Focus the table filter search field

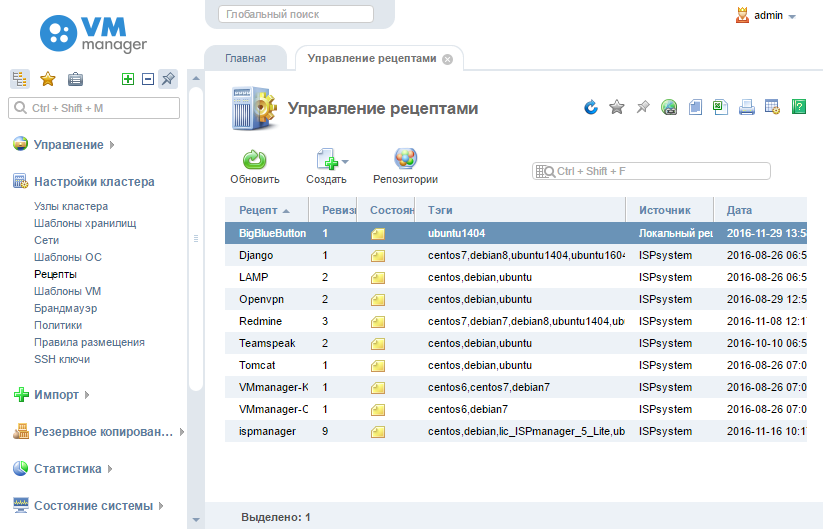pyautogui.click(x=651, y=171)
